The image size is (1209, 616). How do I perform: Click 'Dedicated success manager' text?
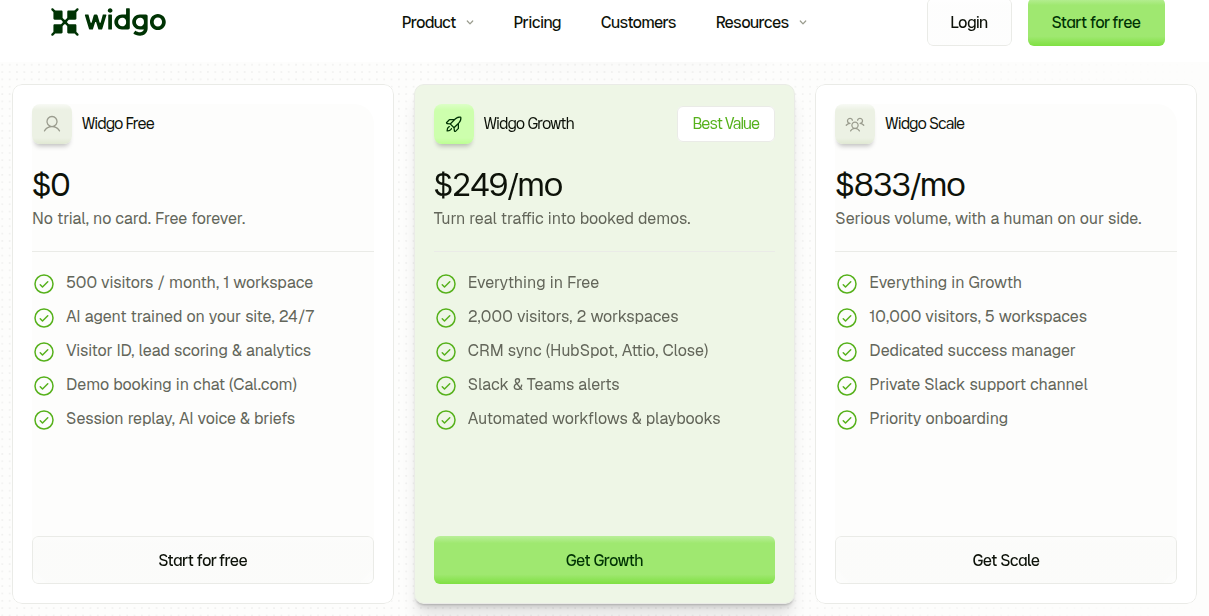pyautogui.click(x=973, y=351)
